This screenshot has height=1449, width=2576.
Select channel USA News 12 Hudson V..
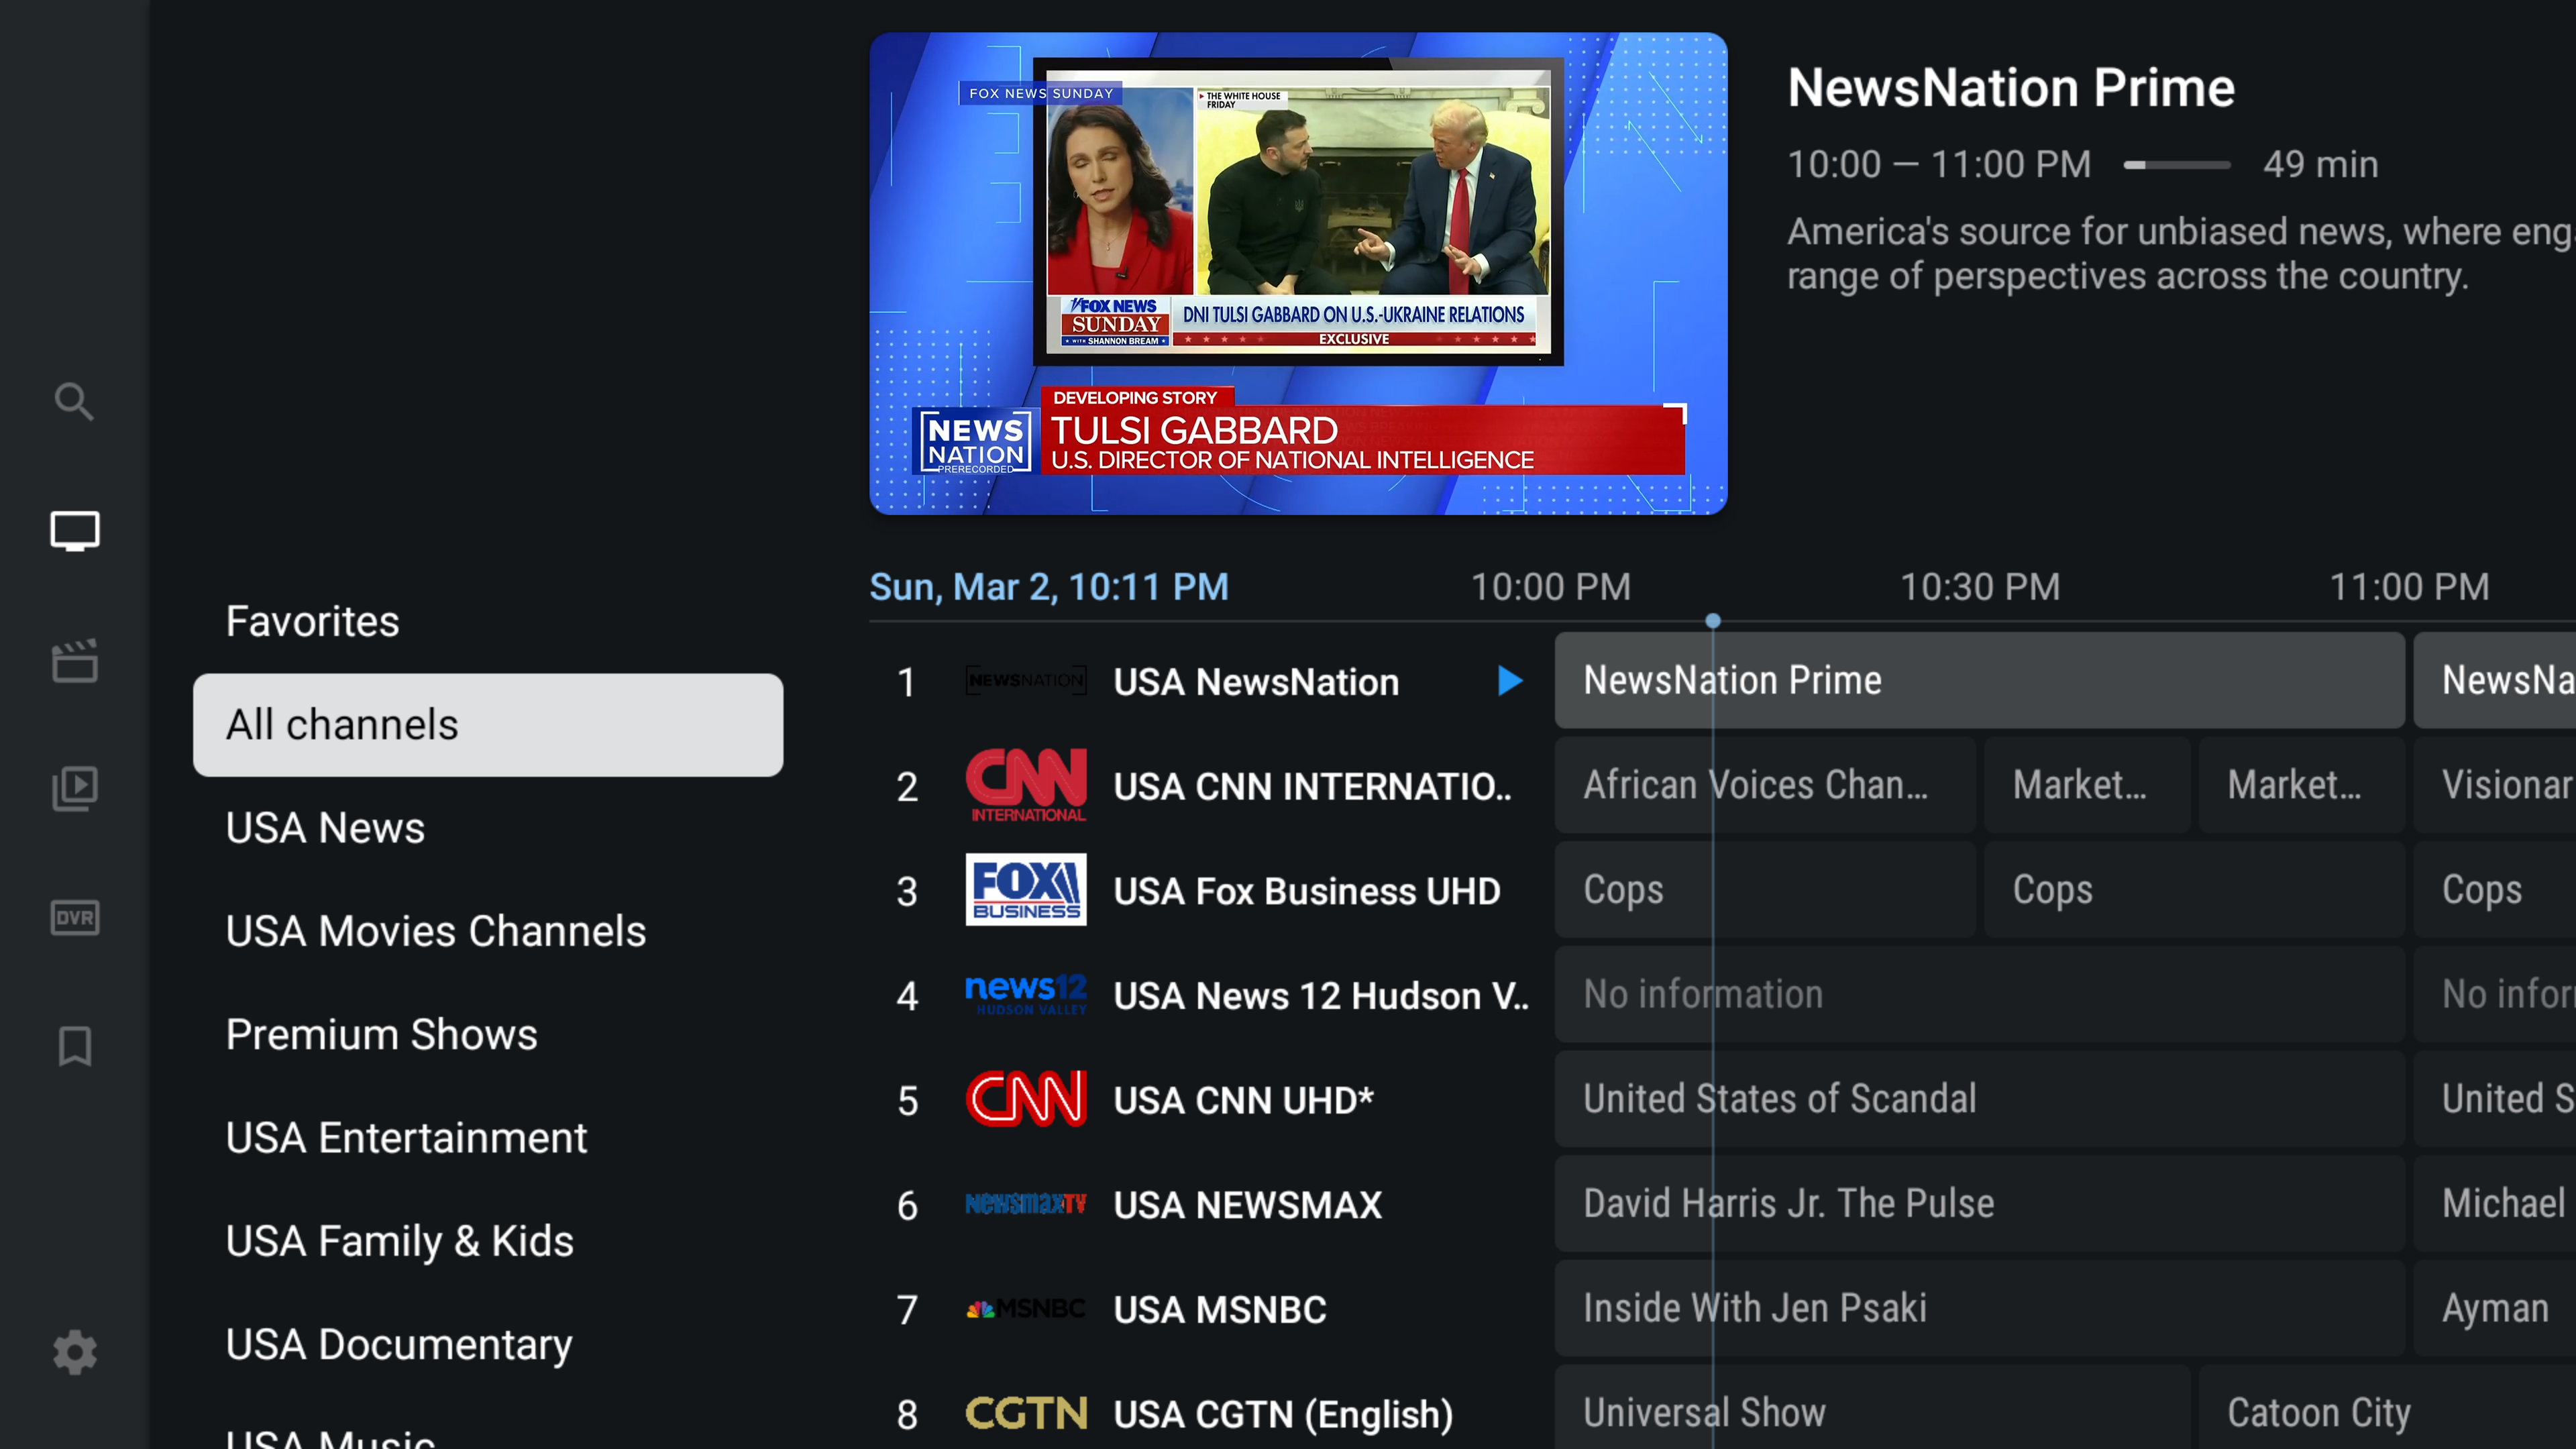(x=1321, y=996)
